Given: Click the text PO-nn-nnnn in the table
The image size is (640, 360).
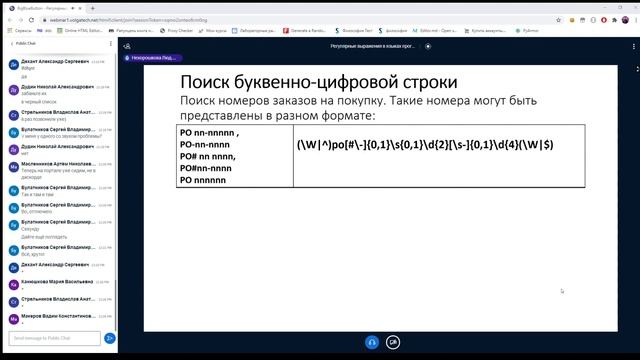Looking at the screenshot, I should click(x=205, y=144).
